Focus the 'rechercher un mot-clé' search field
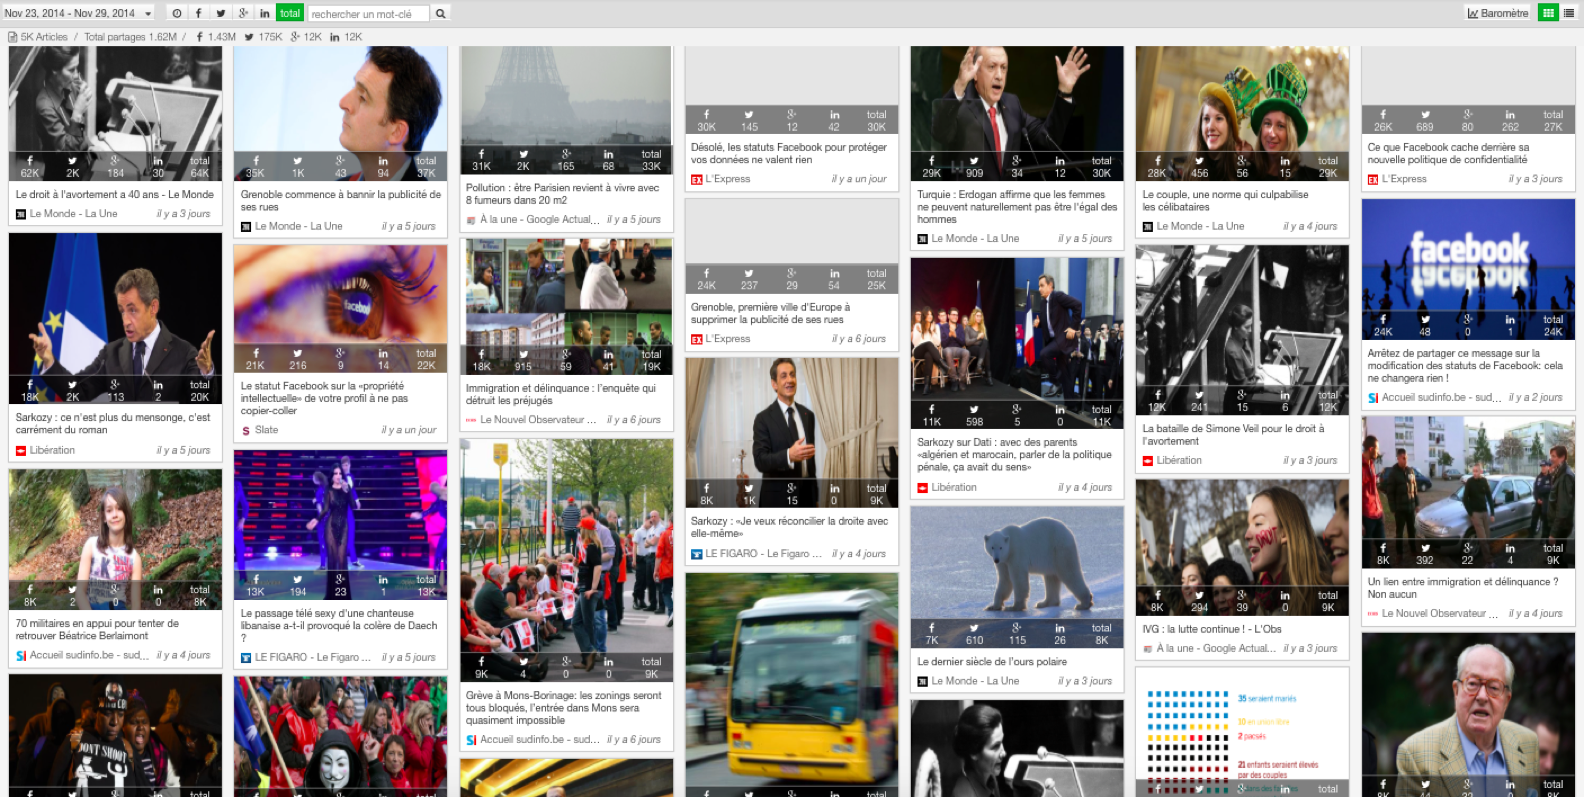1584x797 pixels. [x=368, y=13]
